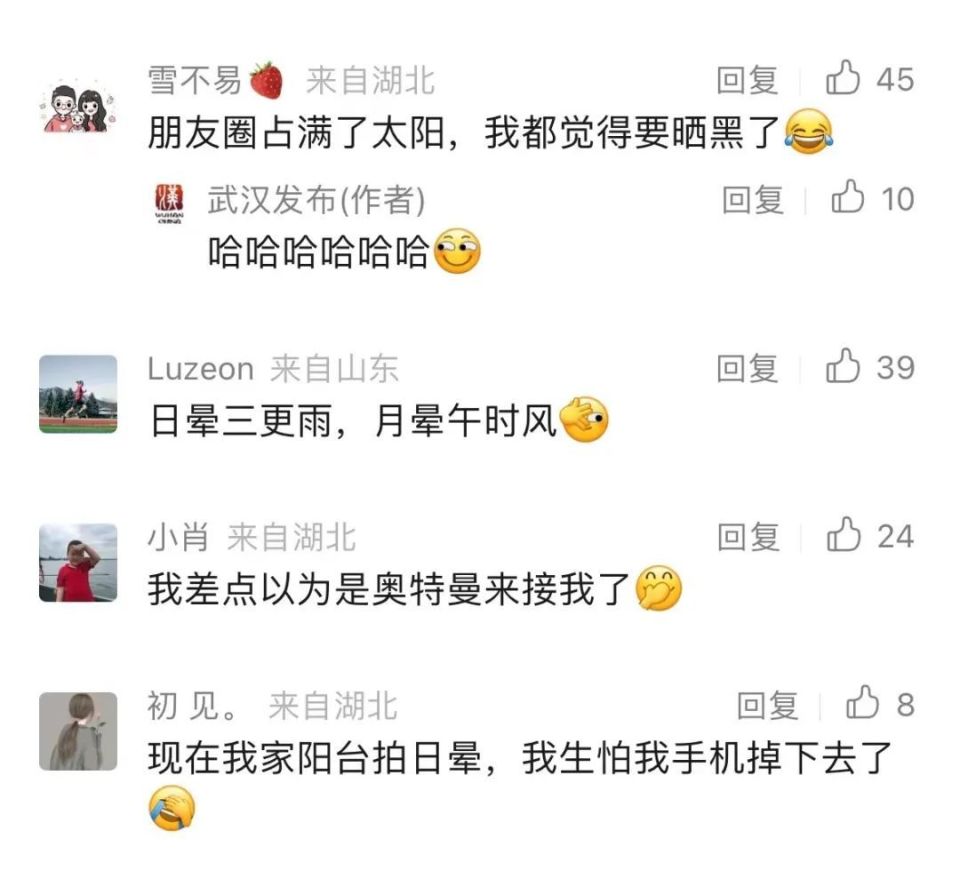Viewport: 960px width, 887px height.
Task: Like 小肖's comment with 24 likes
Action: click(844, 534)
